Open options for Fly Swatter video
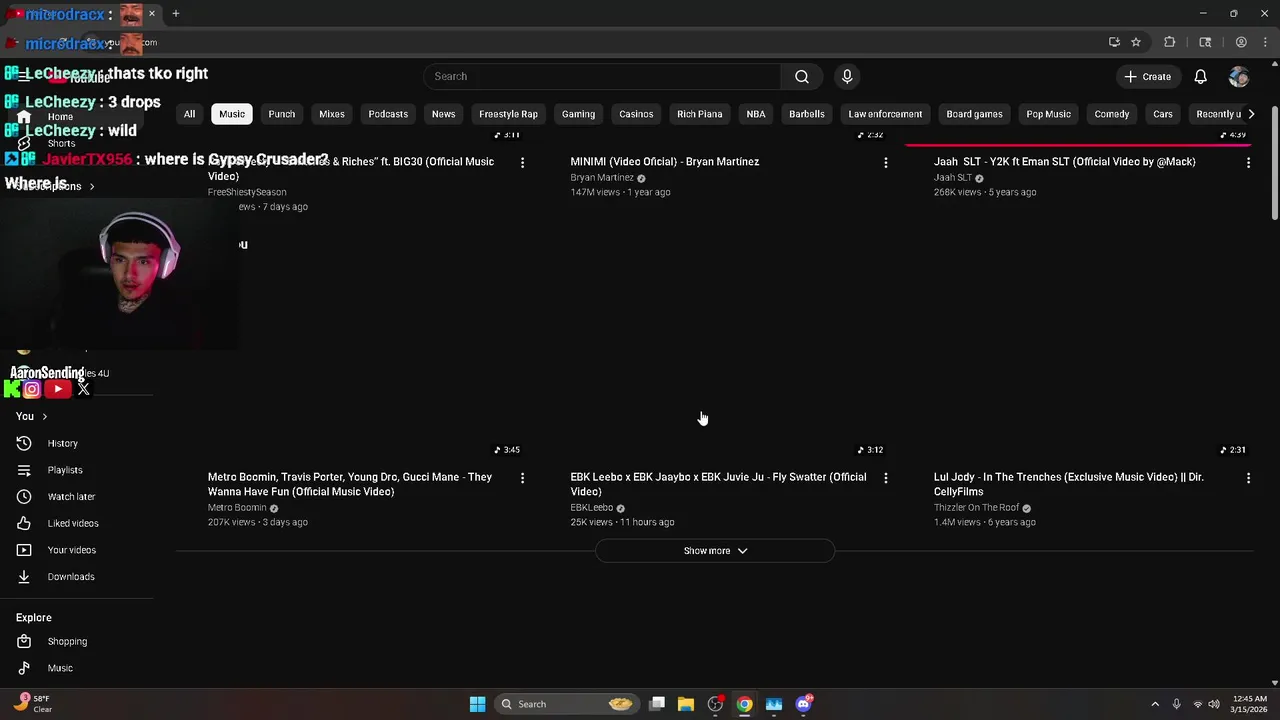The image size is (1280, 720). pos(885,478)
